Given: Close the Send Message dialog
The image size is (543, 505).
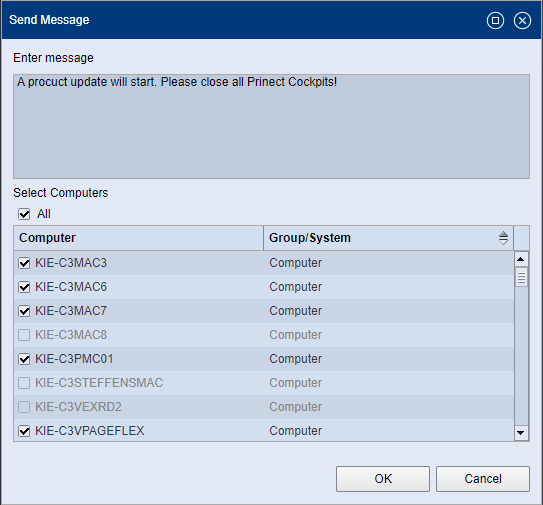Looking at the screenshot, I should [522, 20].
